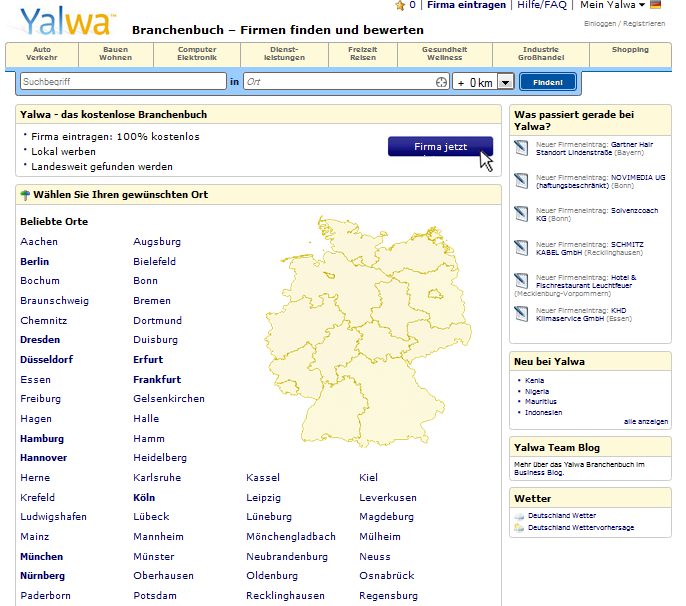Open the NOVIMEDIA UG company entry
Image resolution: width=686 pixels, height=606 pixels.
coord(600,182)
